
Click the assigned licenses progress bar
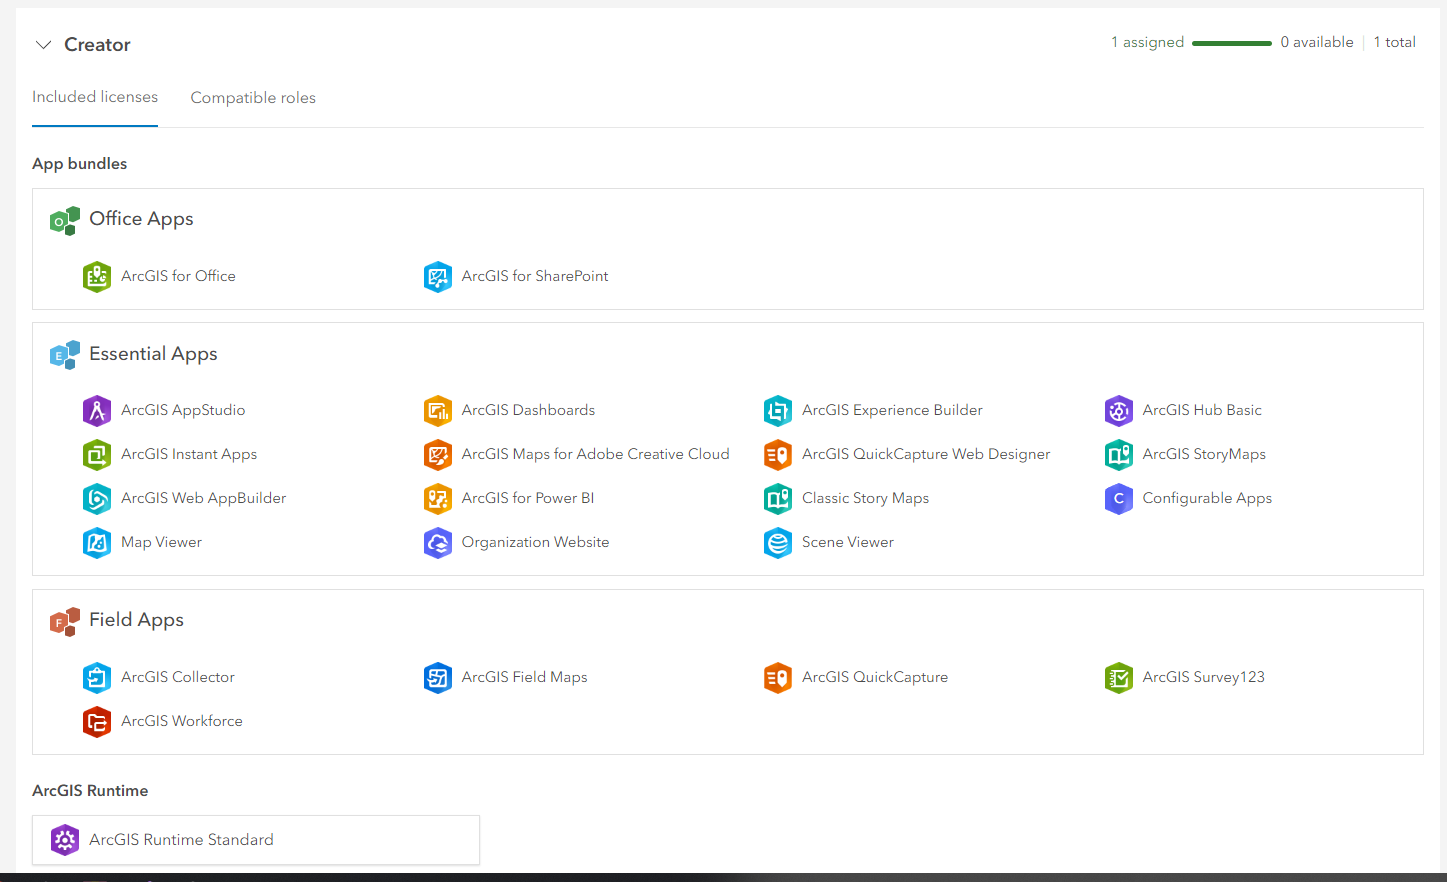point(1232,43)
